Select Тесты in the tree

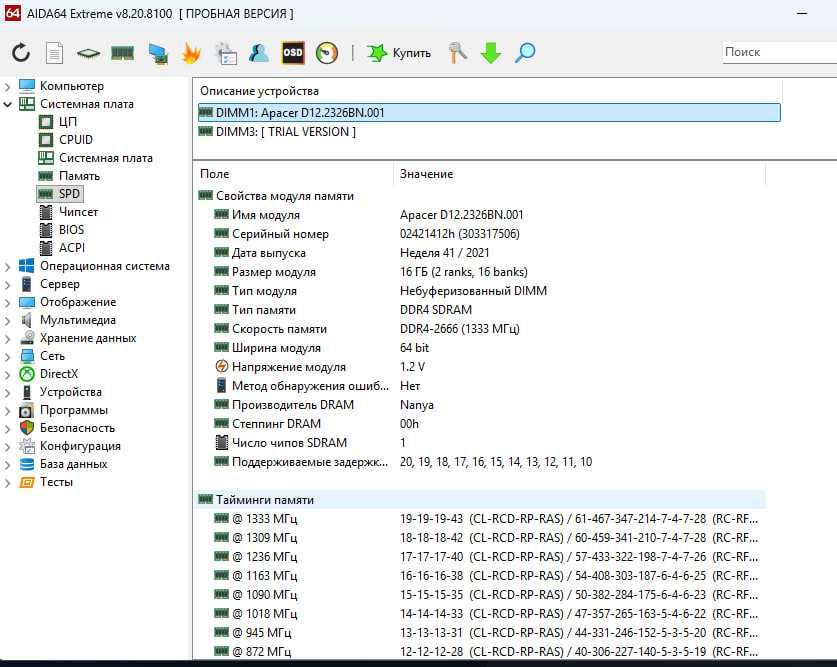pos(56,482)
